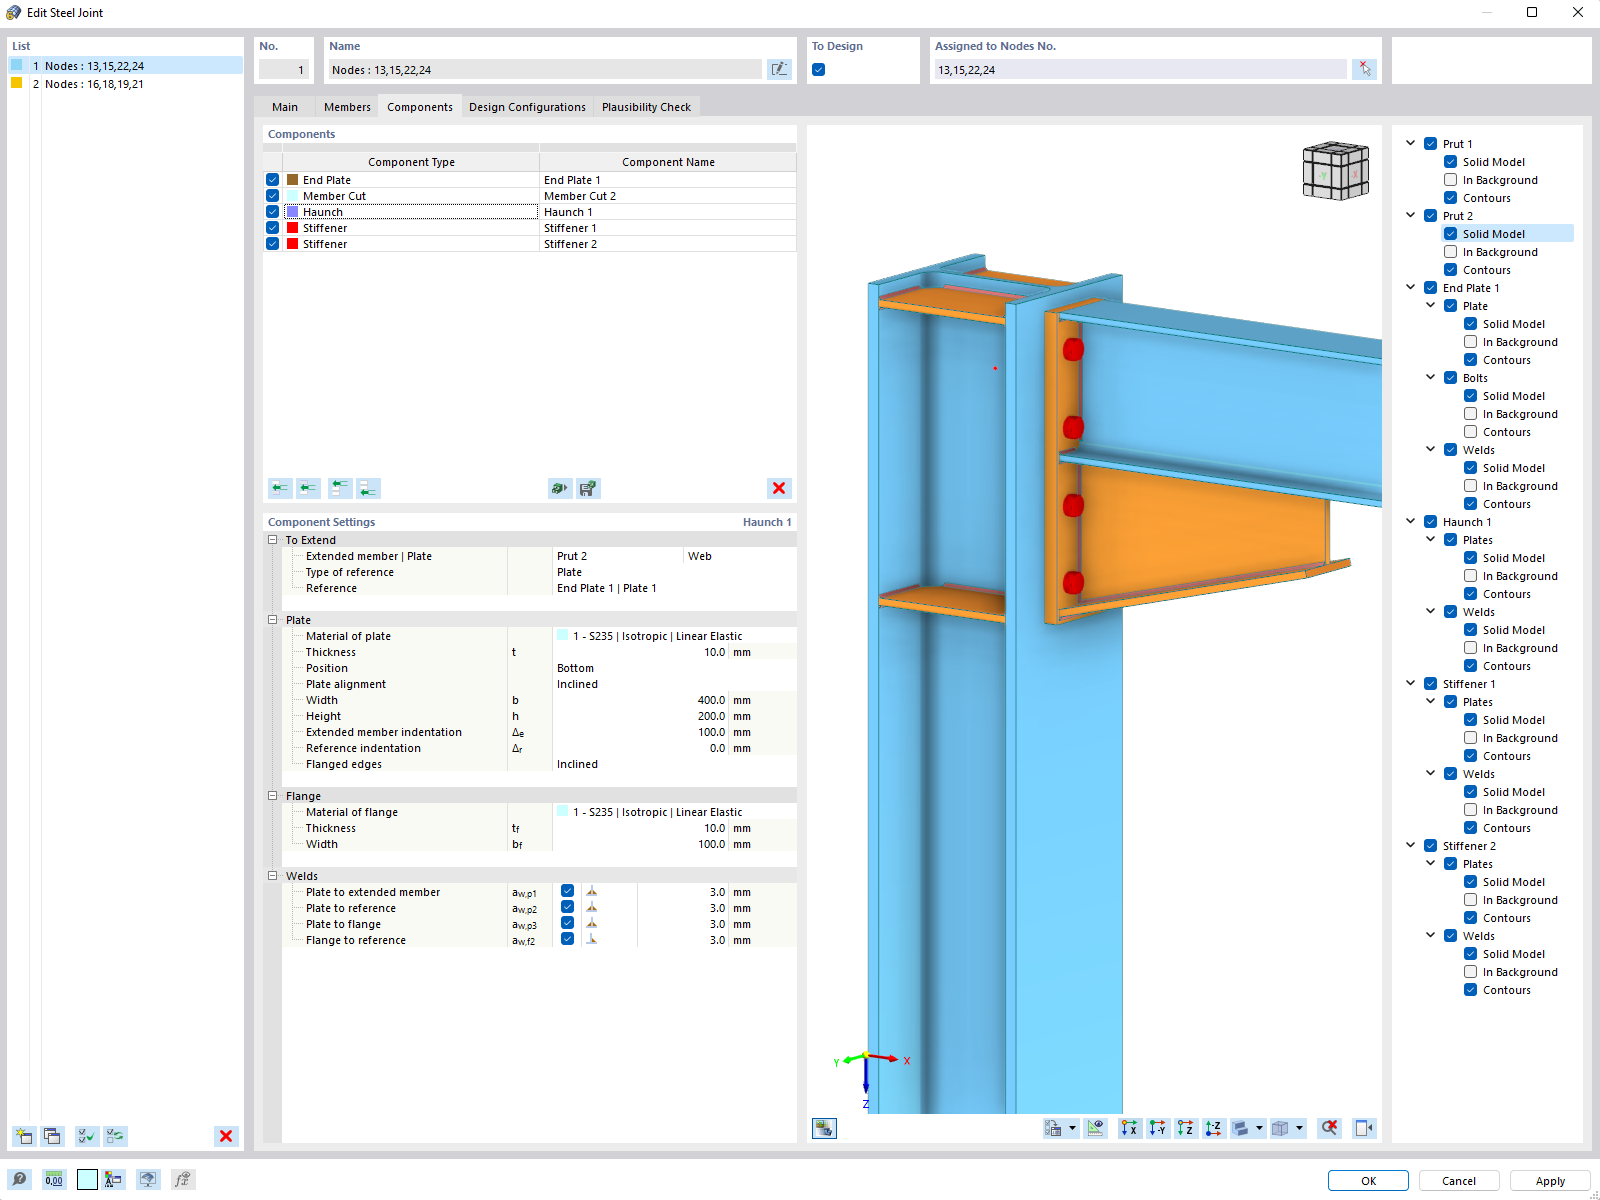
Task: Click the units and decimal places icon
Action: click(x=53, y=1179)
